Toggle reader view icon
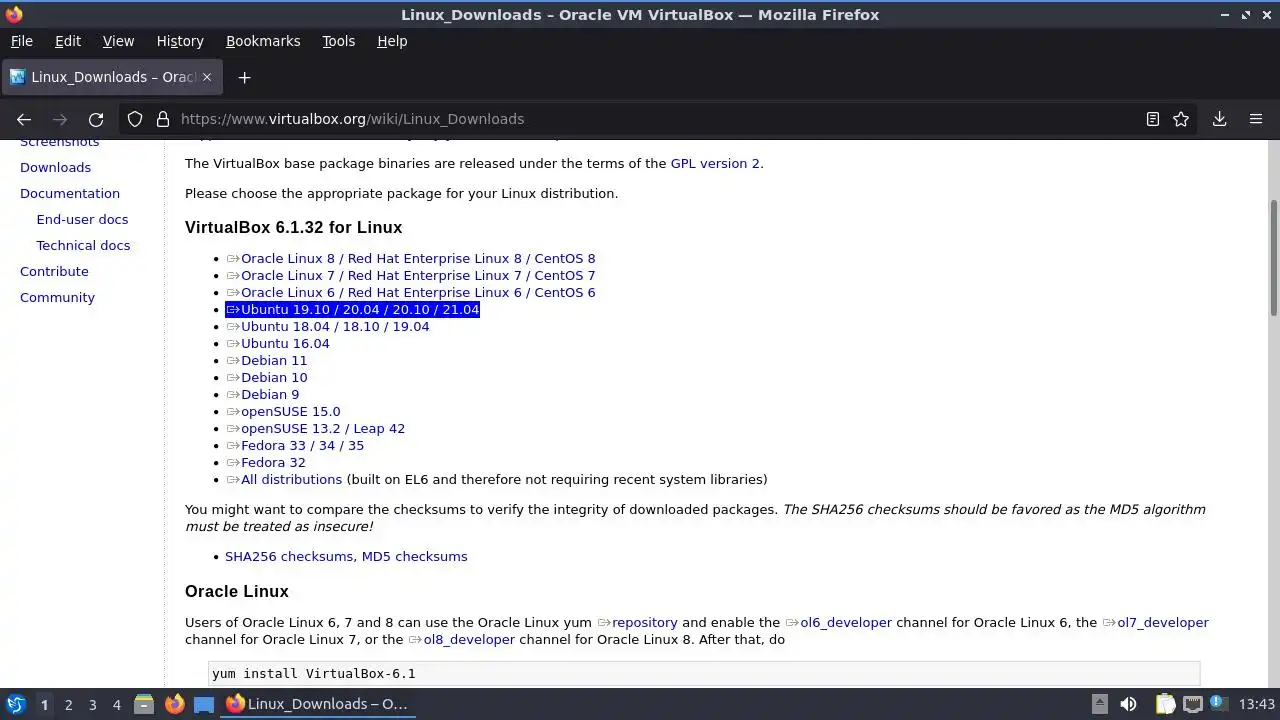1280x720 pixels. (x=1153, y=119)
